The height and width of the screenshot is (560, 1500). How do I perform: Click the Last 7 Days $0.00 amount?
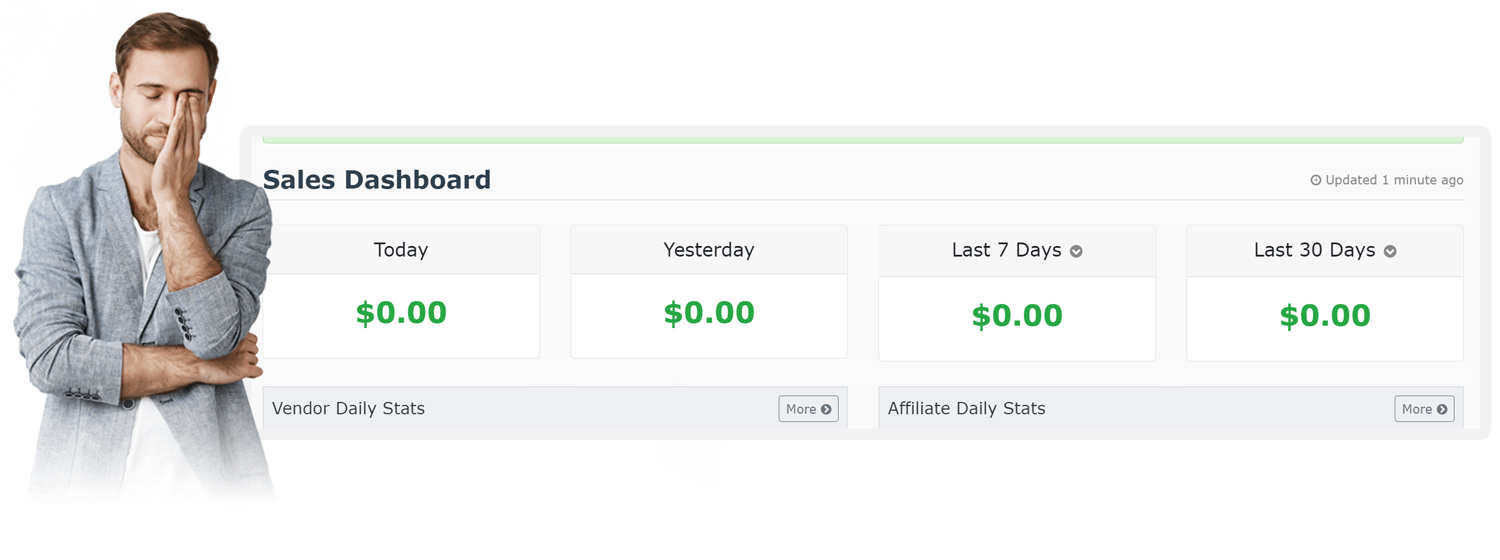1017,316
